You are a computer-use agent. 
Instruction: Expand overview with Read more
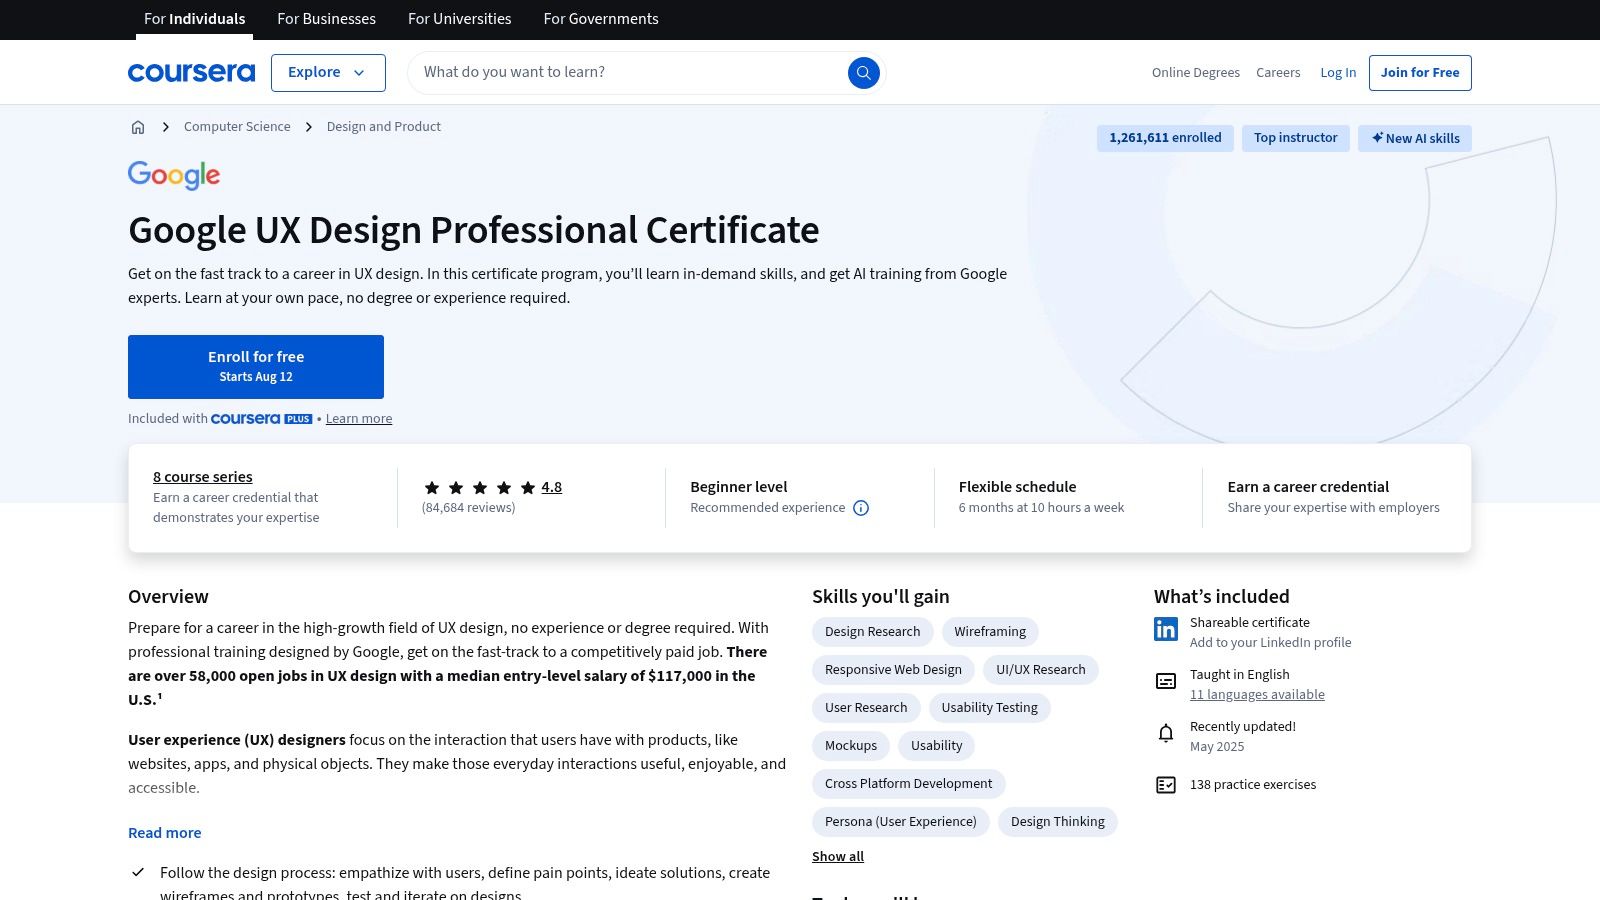(x=165, y=833)
